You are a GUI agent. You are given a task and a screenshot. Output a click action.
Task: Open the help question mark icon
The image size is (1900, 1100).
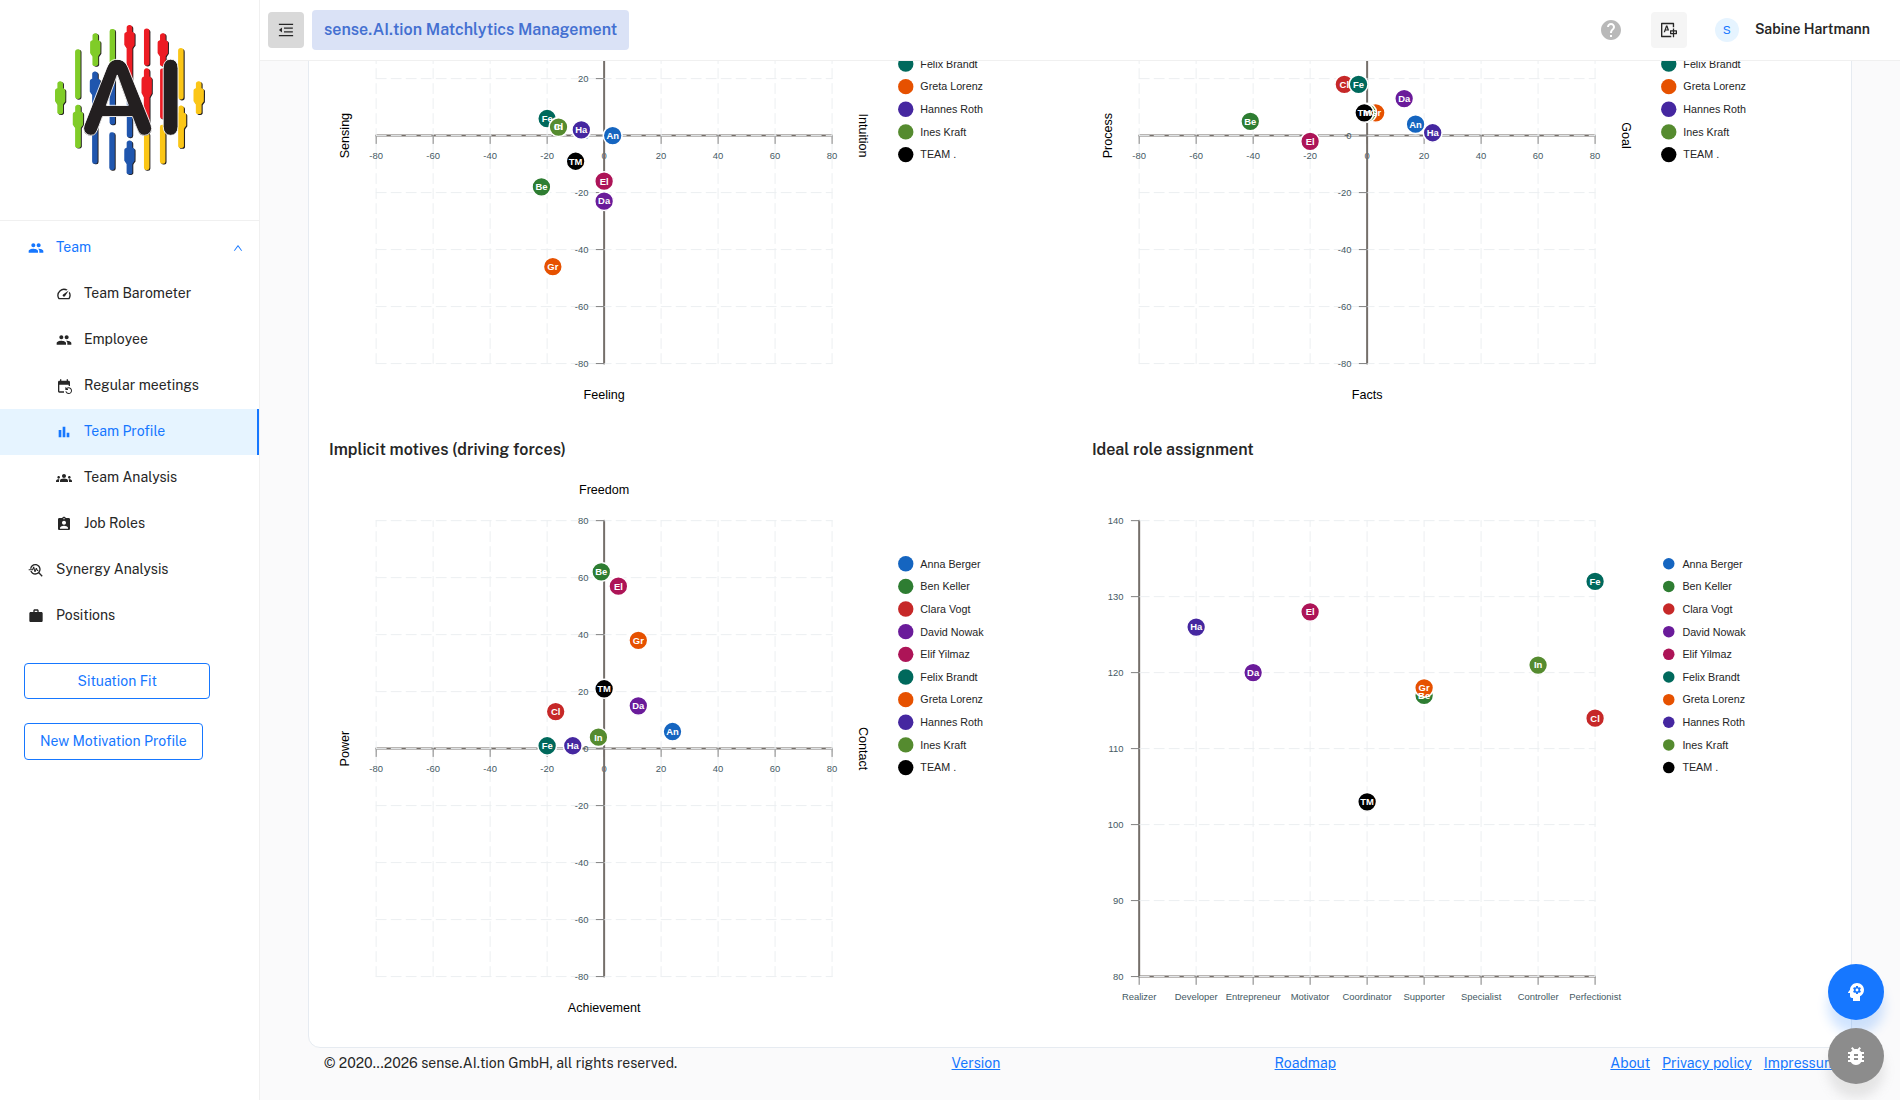[1611, 30]
